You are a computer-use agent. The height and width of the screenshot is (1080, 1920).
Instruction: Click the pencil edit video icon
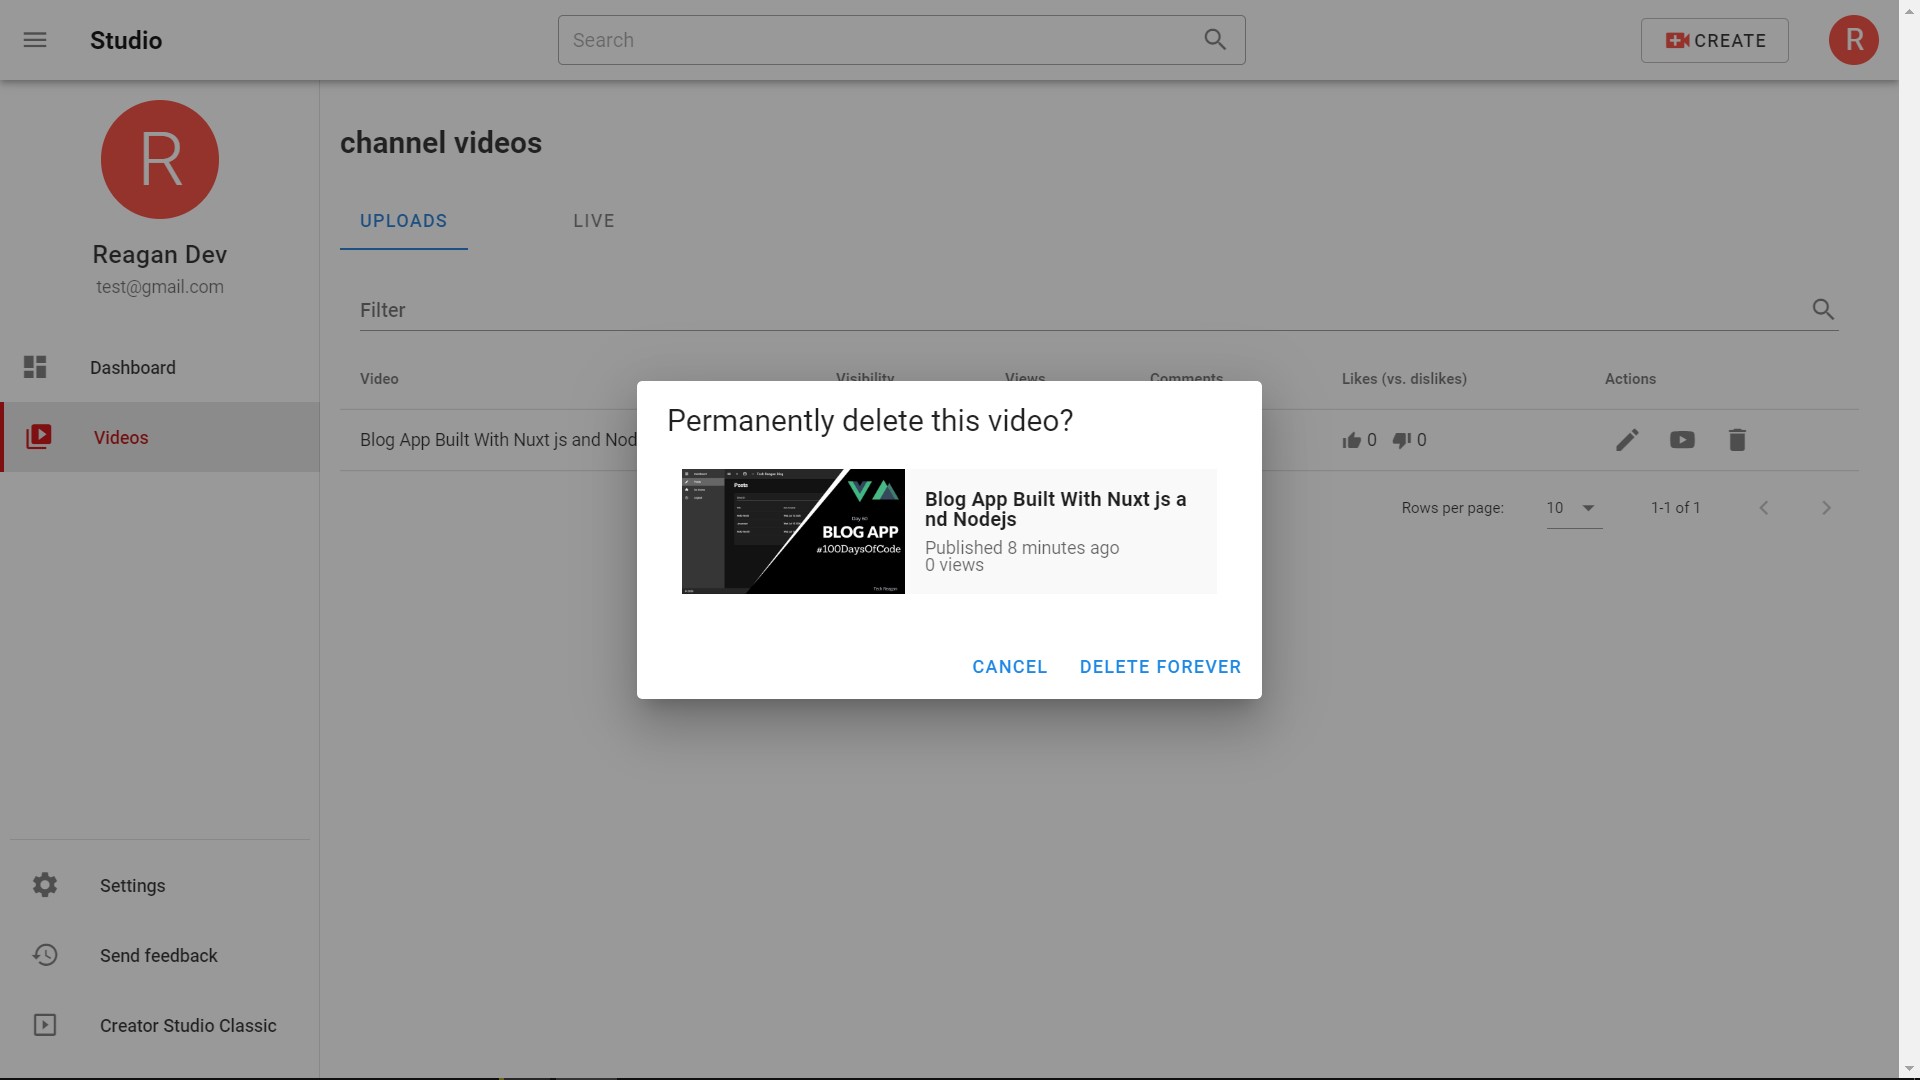tap(1627, 440)
